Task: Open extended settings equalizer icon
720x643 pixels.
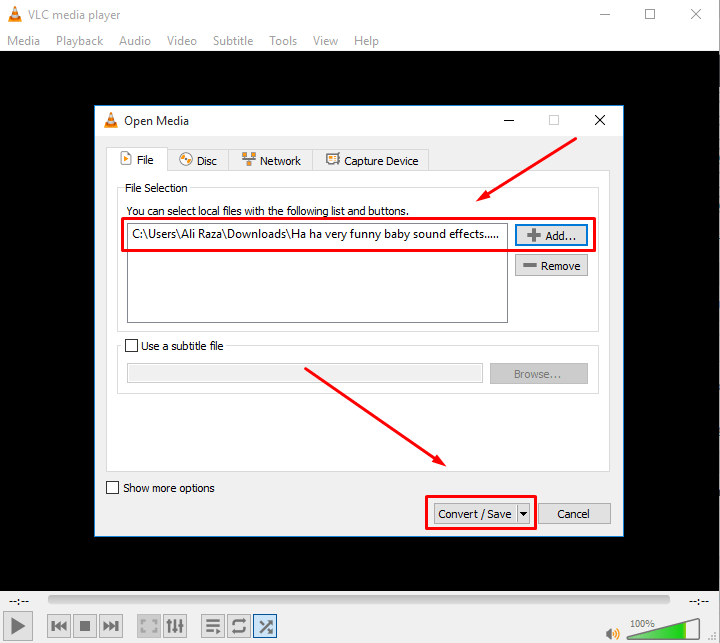Action: pyautogui.click(x=175, y=626)
